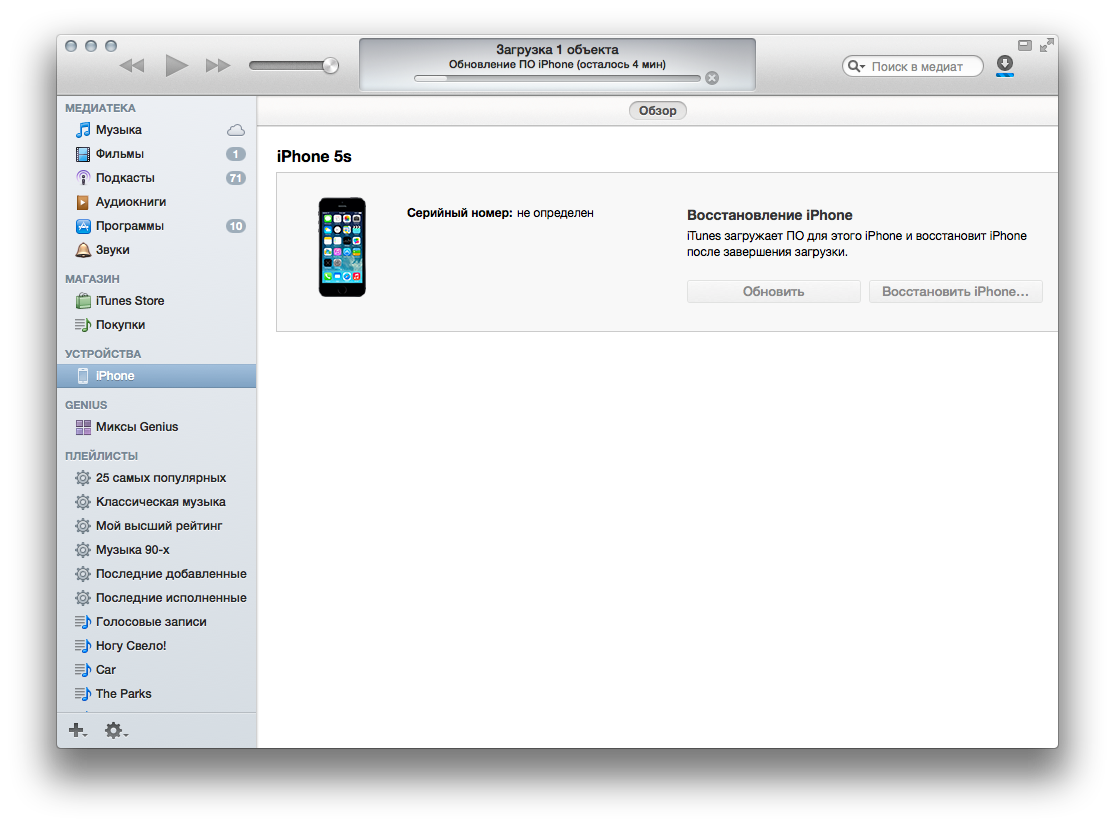Click the iPhone 5s device image
Screen dimensions: 1115x827
click(x=342, y=247)
